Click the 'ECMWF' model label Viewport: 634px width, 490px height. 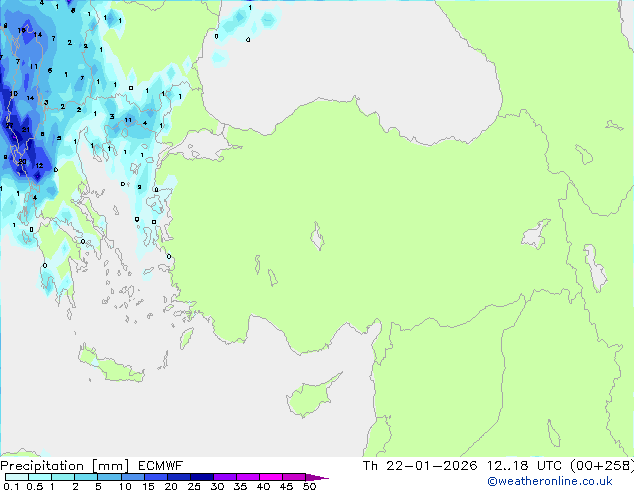[x=161, y=466]
